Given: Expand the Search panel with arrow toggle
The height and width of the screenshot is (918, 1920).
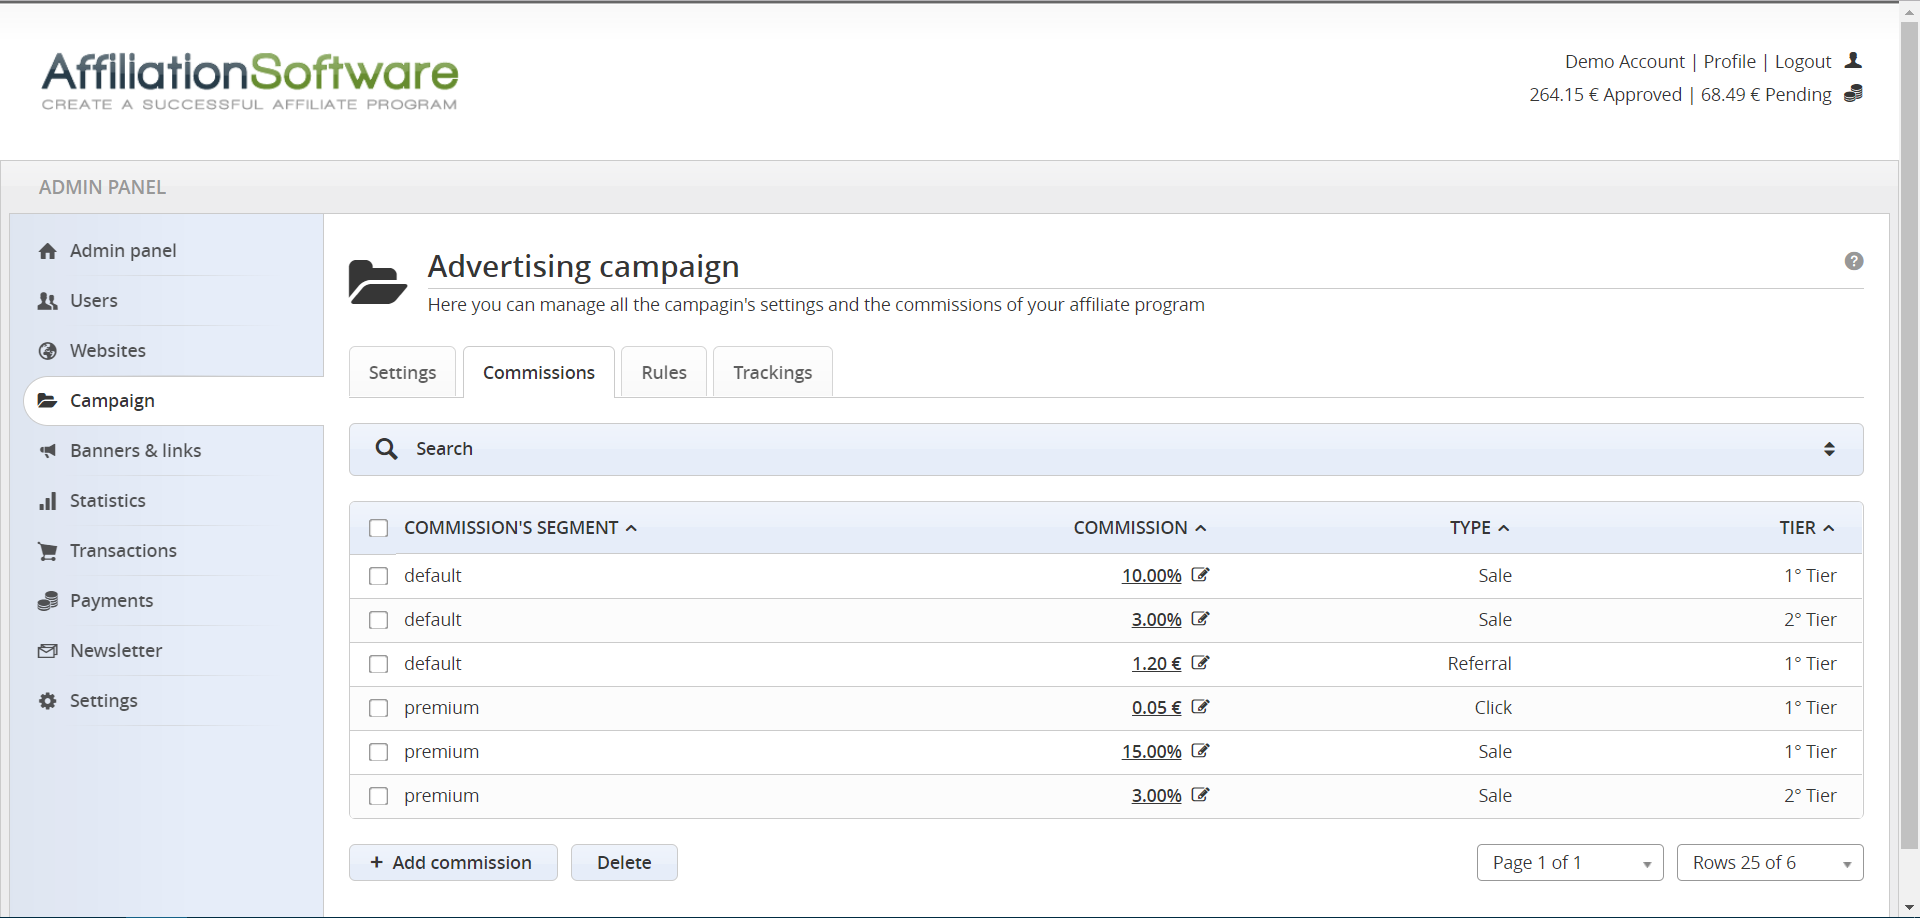Looking at the screenshot, I should pos(1828,449).
